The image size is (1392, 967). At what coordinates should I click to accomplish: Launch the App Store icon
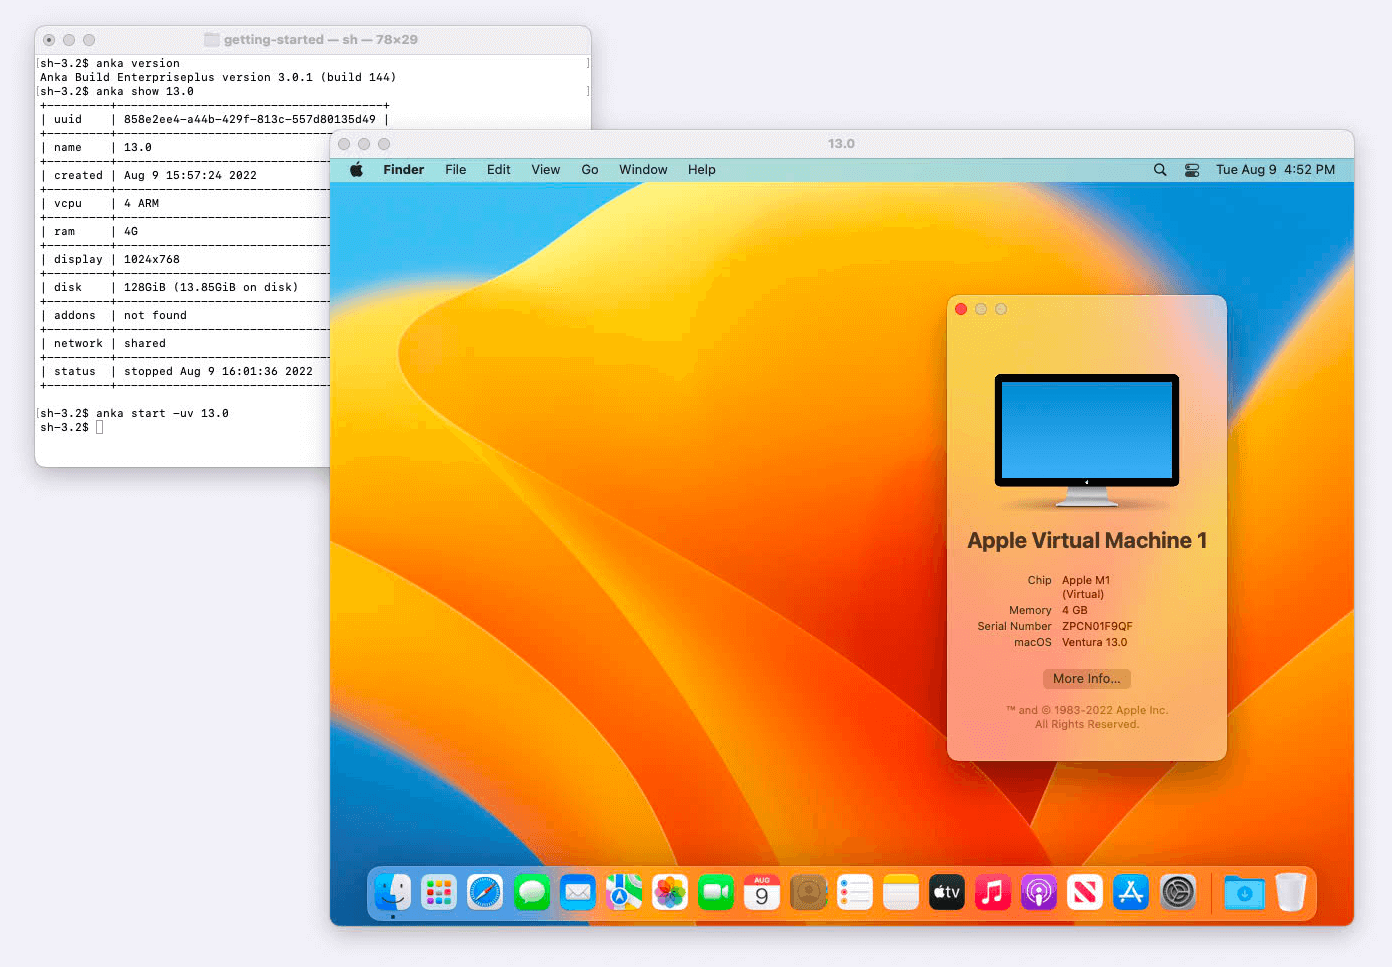(1131, 892)
